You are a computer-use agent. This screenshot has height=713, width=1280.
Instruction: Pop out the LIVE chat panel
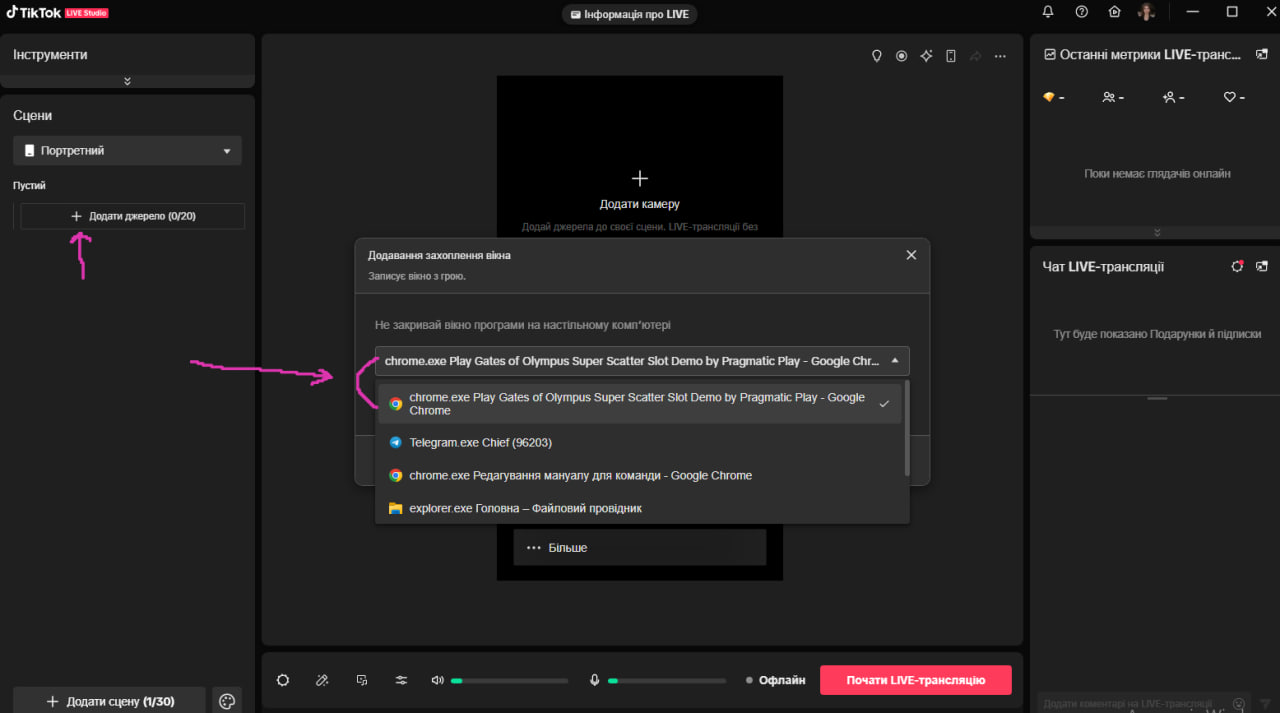[x=1262, y=266]
